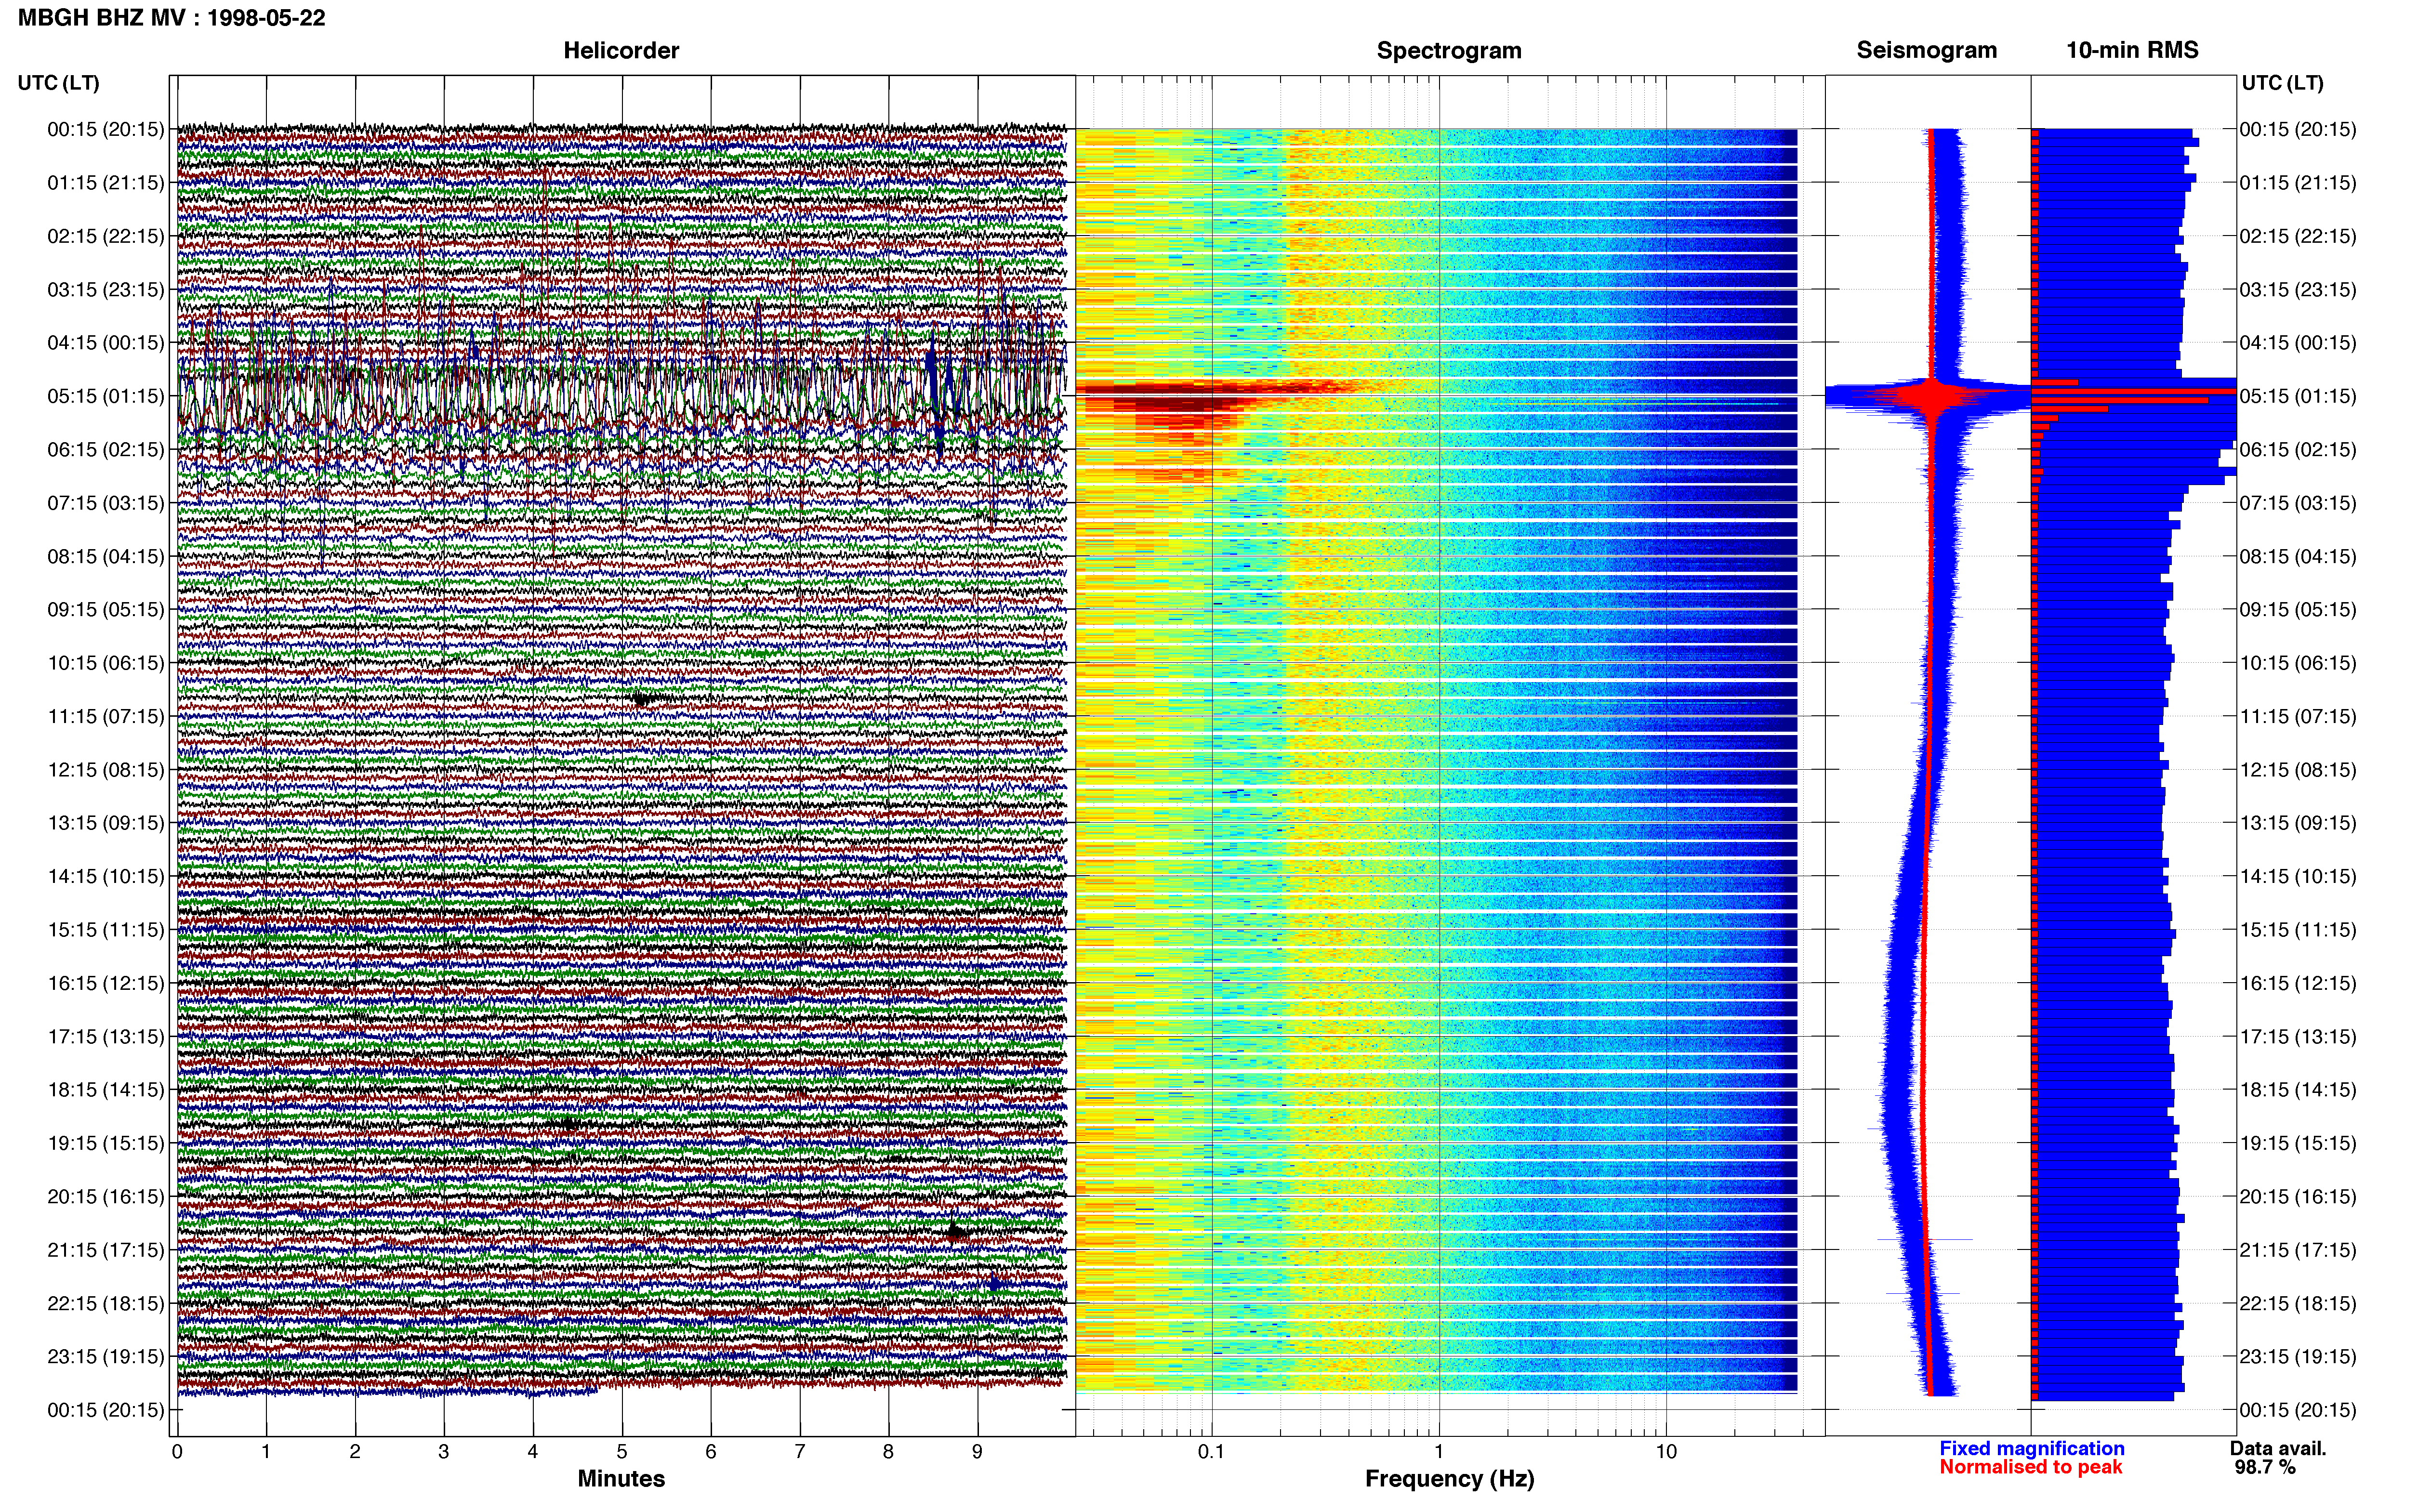Click left time label 02:15 (22:15)
This screenshot has width=2418, height=1512.
106,236
